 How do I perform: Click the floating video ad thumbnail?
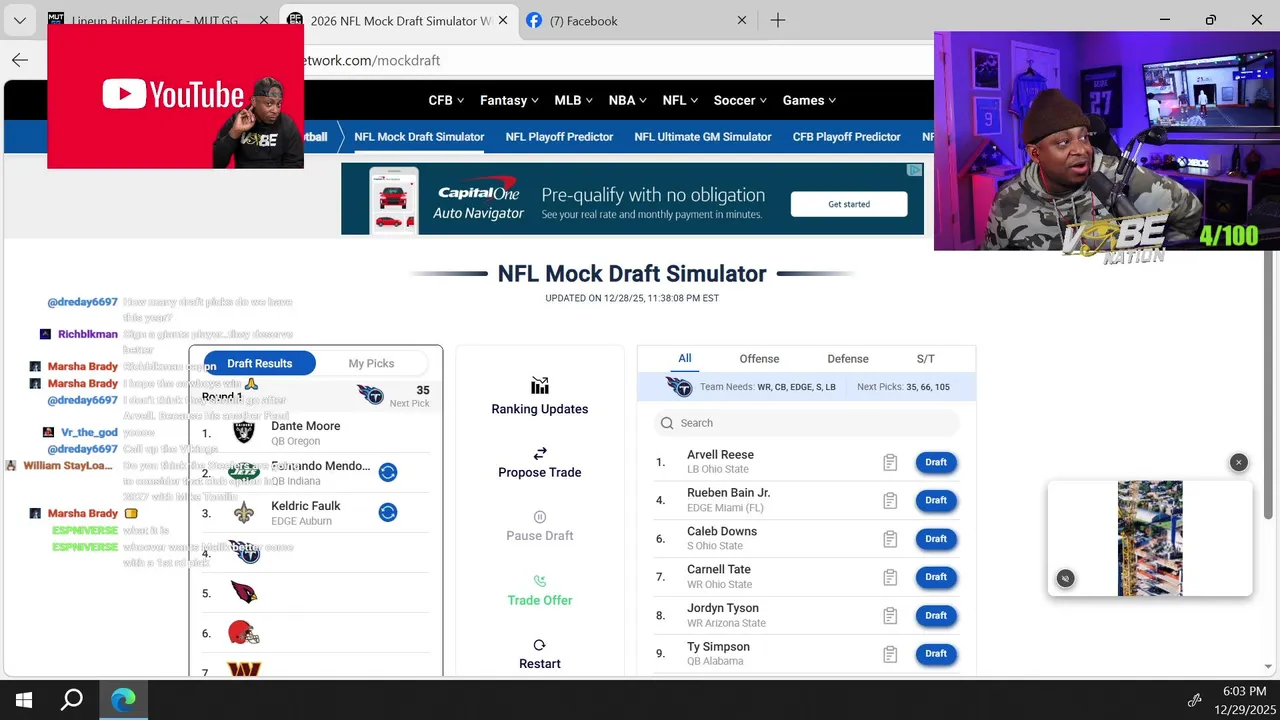point(1150,538)
